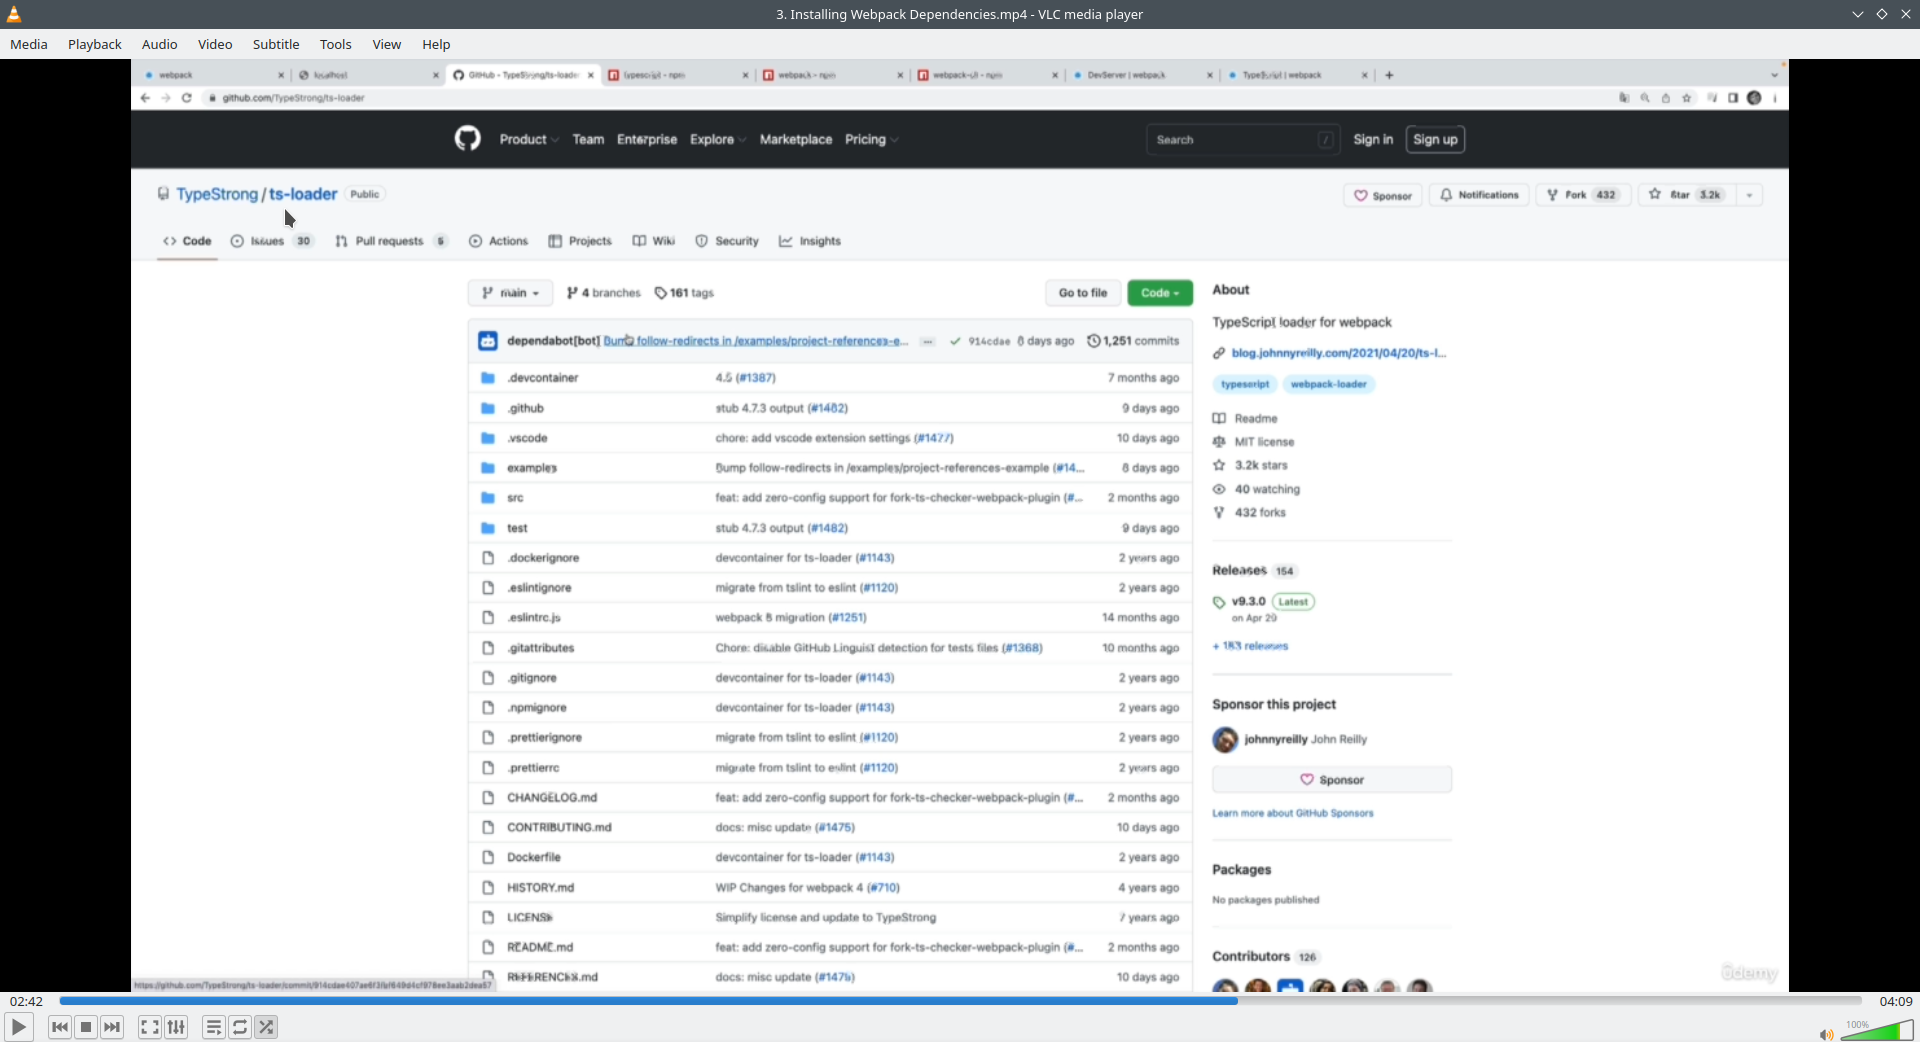Click the Go to file button
The image size is (1920, 1042).
tap(1083, 293)
